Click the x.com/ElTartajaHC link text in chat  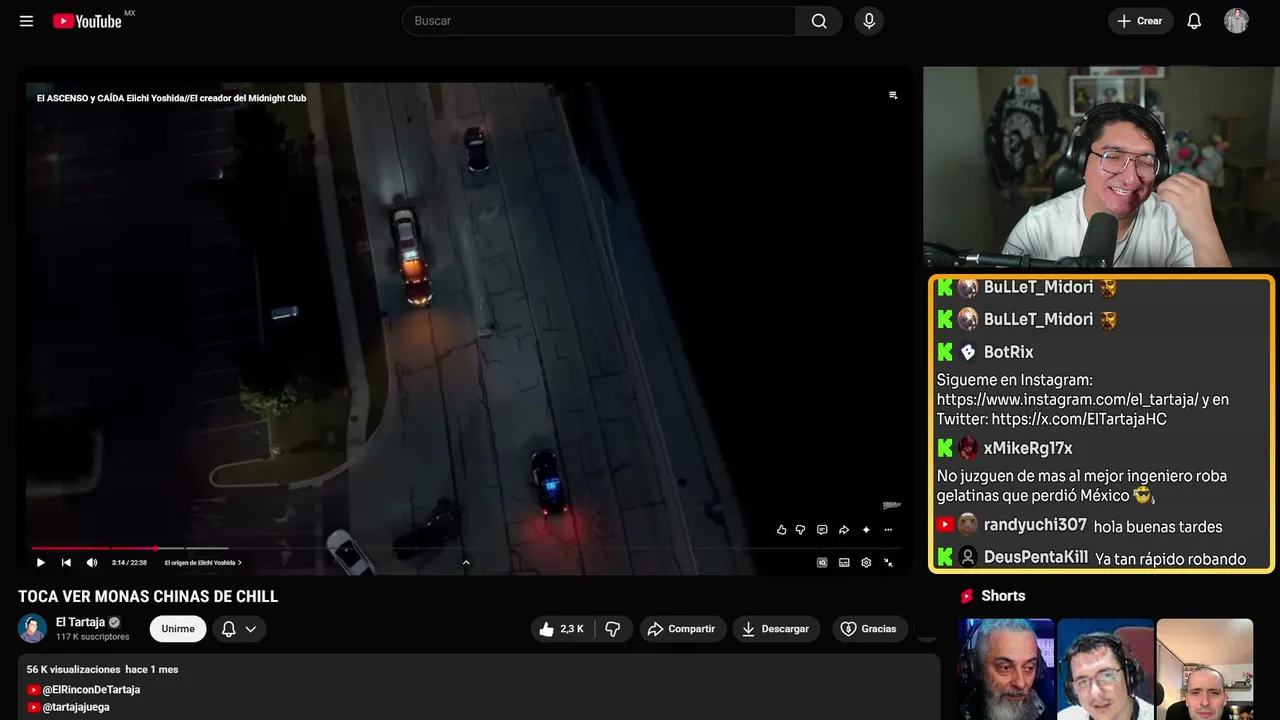pos(1079,419)
